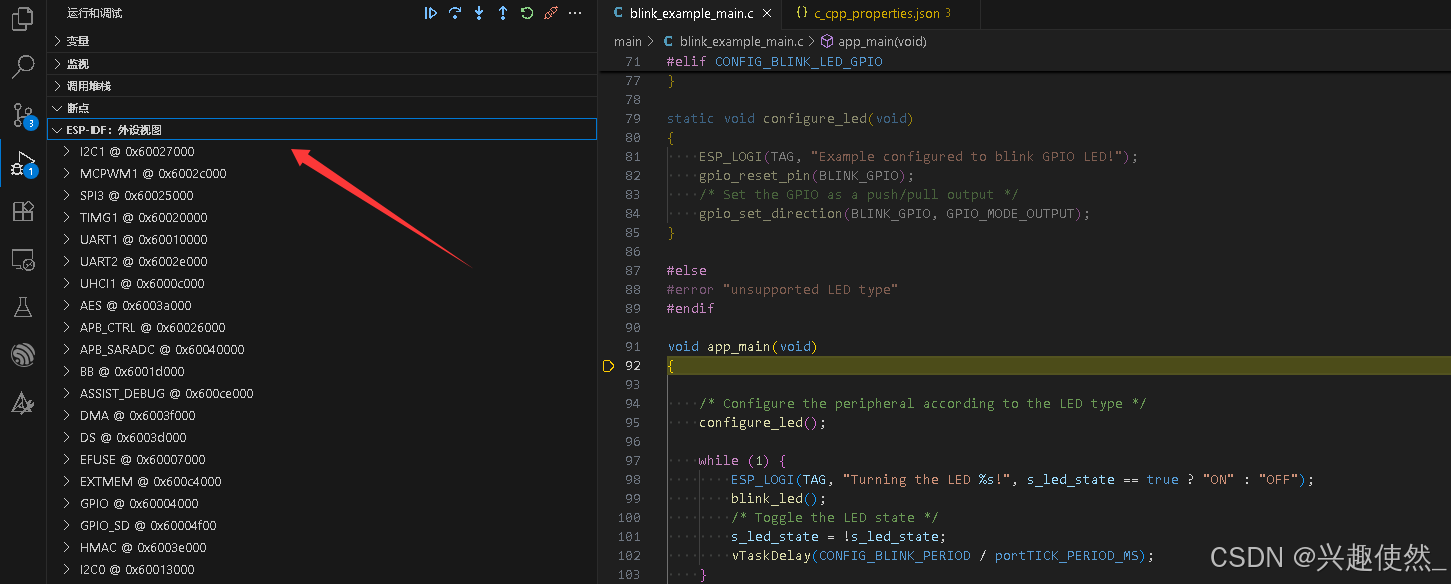
Task: Click 'vTaskDelay' on line 102
Action: [x=771, y=556]
